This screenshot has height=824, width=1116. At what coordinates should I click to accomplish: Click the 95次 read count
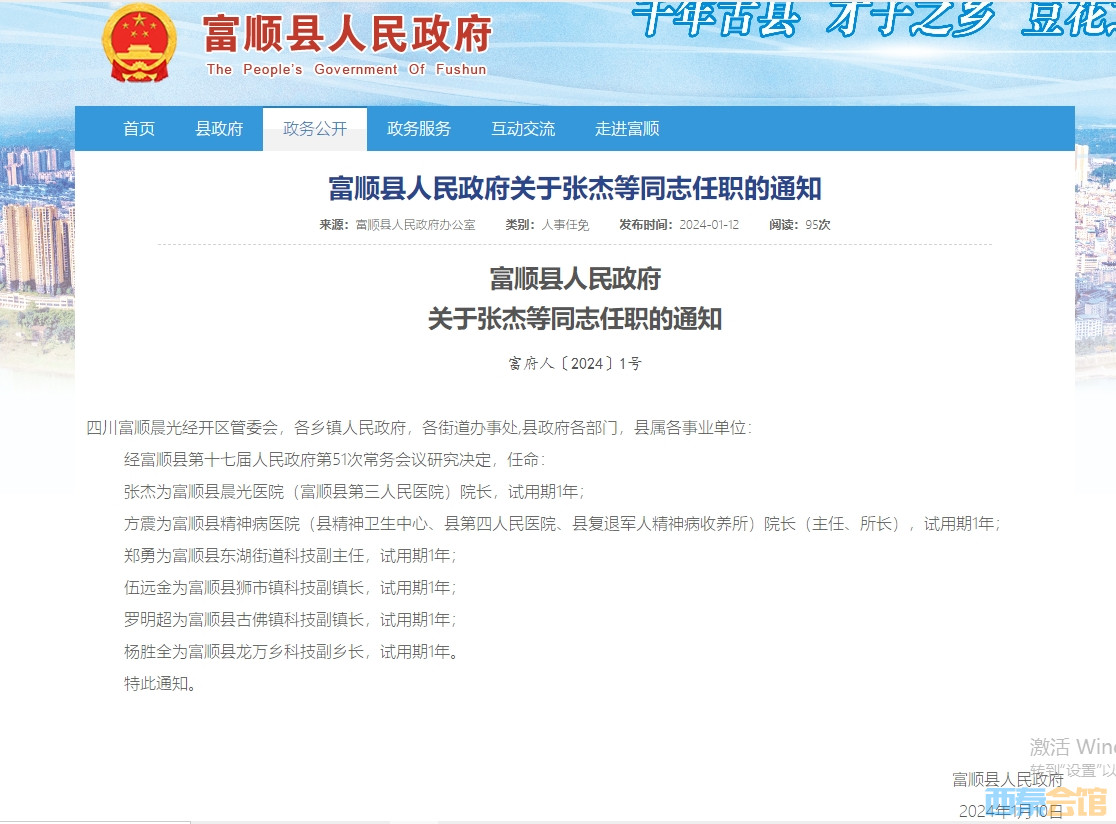817,225
